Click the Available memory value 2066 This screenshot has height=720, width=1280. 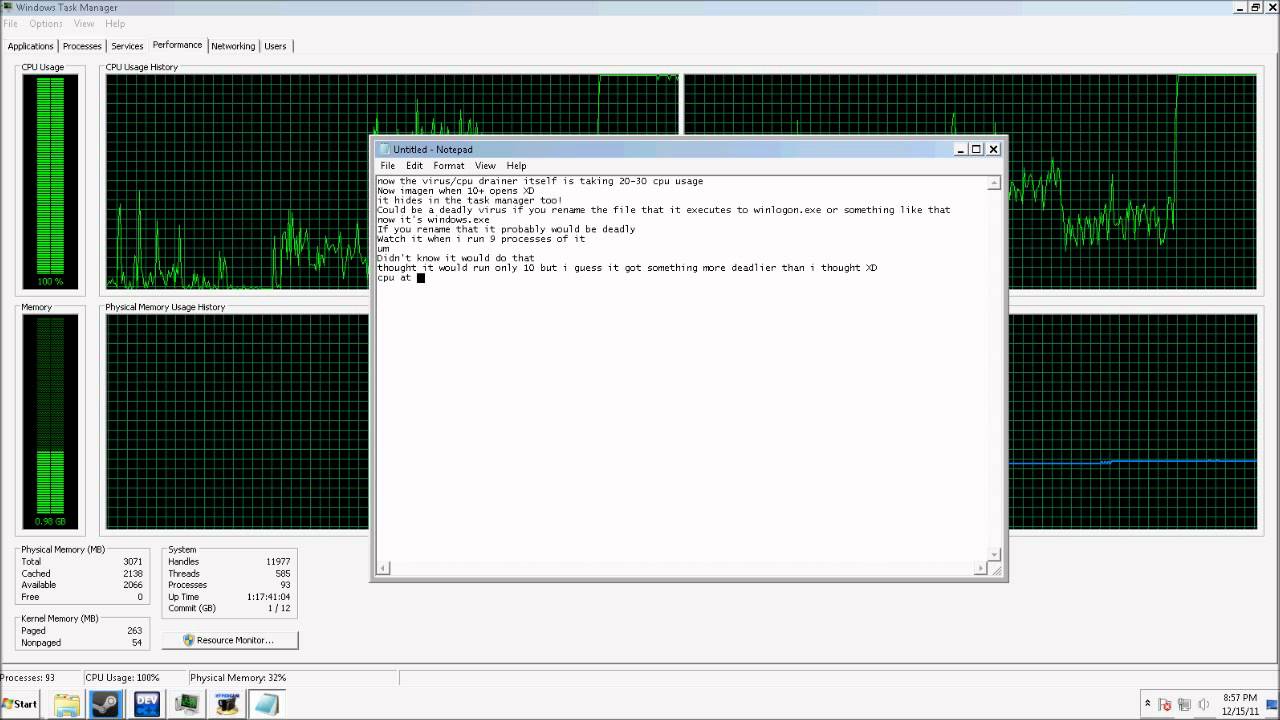click(x=133, y=585)
